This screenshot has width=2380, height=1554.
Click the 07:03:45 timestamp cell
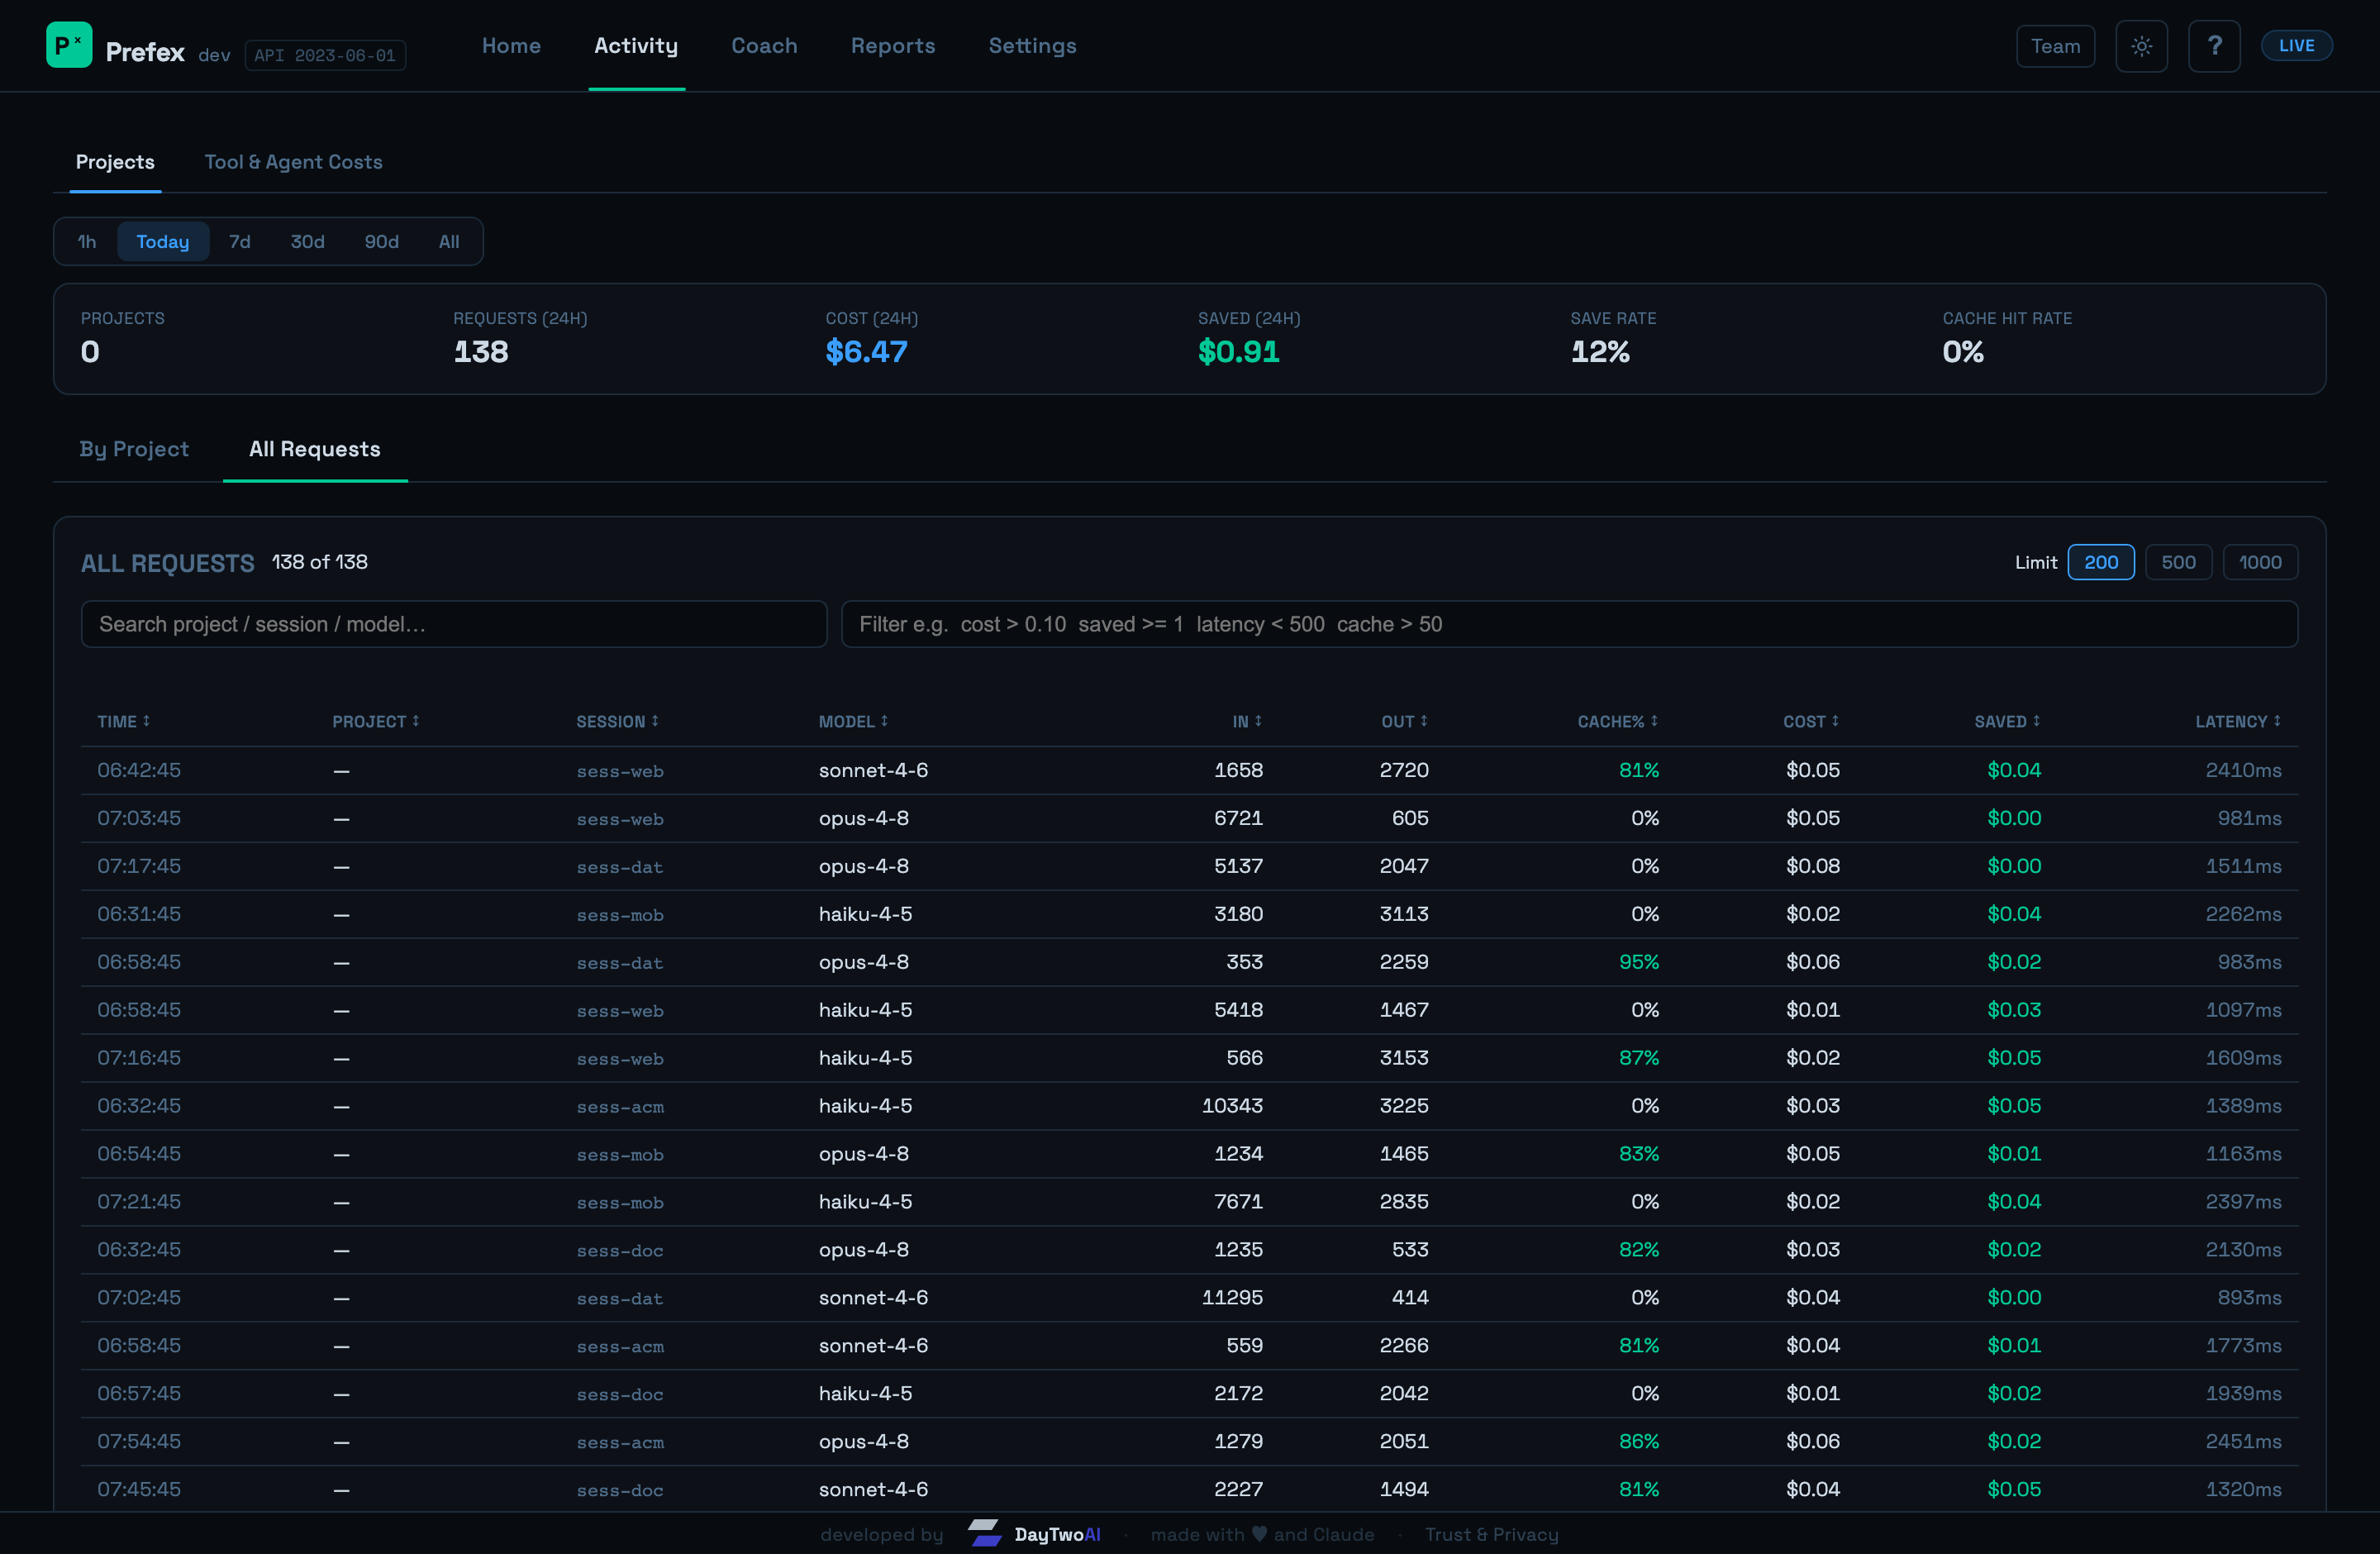[x=139, y=818]
